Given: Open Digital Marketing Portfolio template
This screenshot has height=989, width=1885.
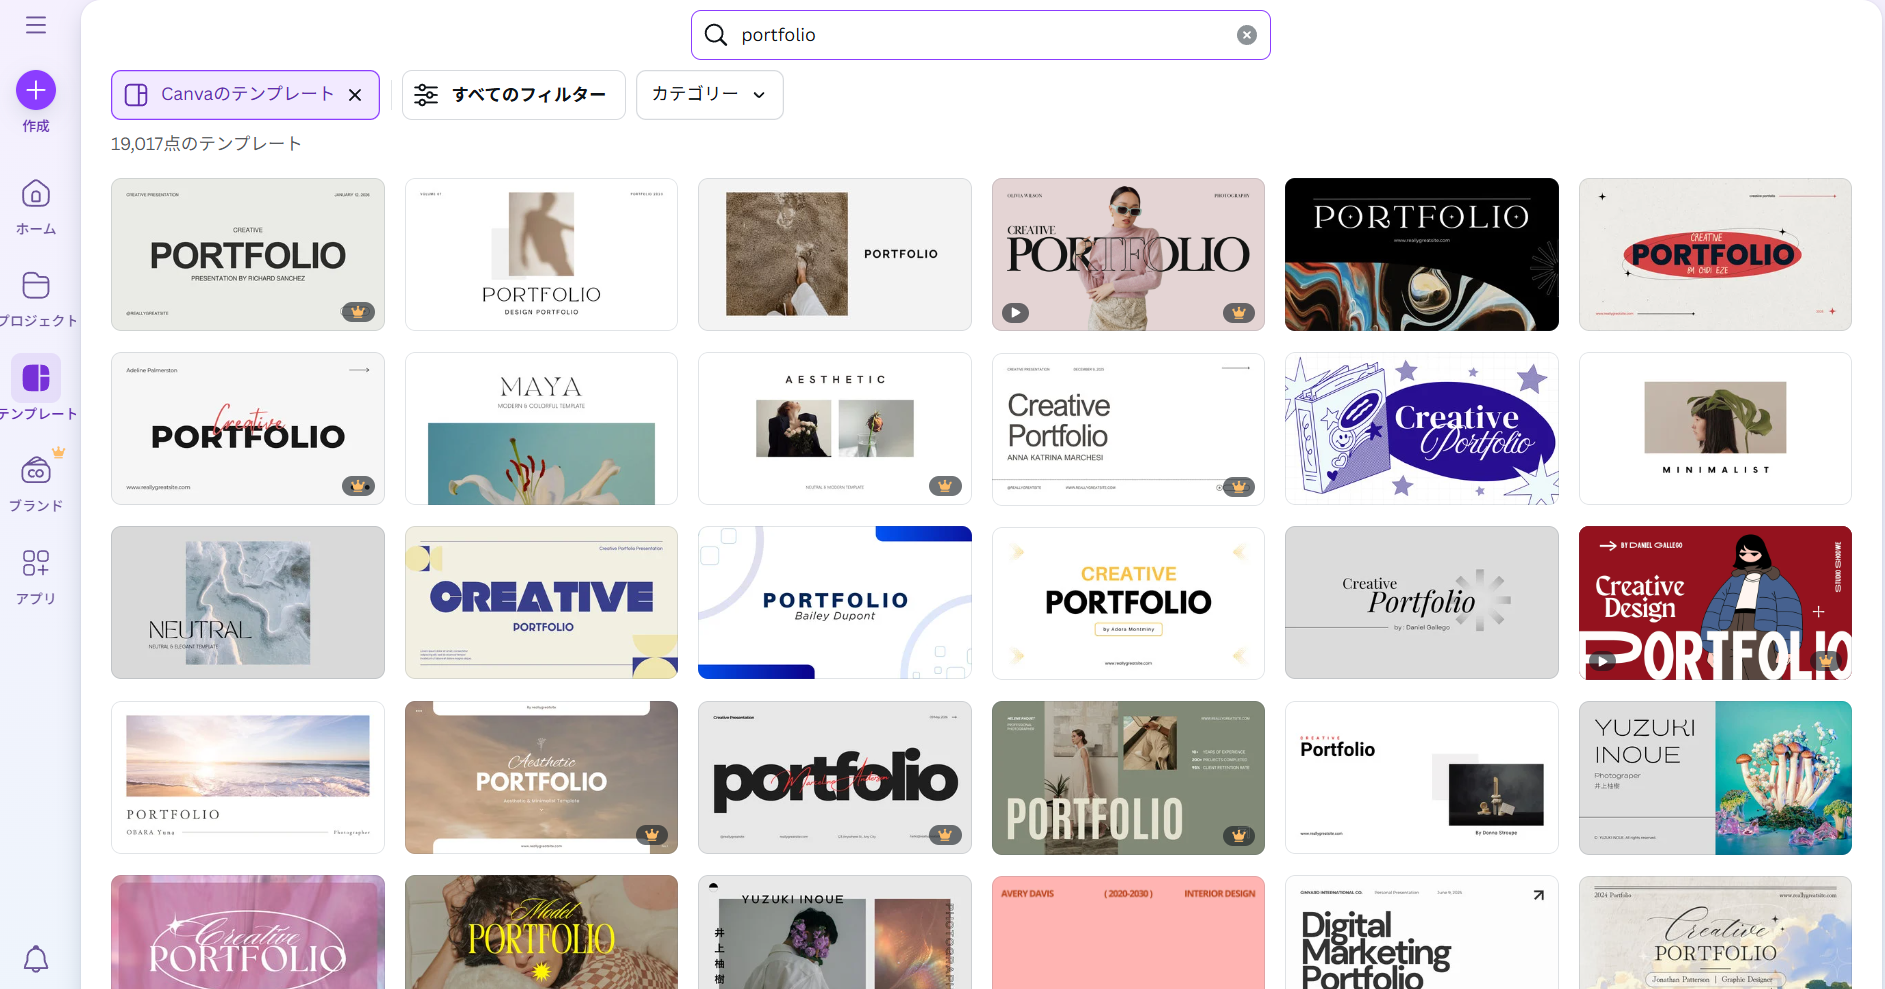Looking at the screenshot, I should (x=1421, y=932).
